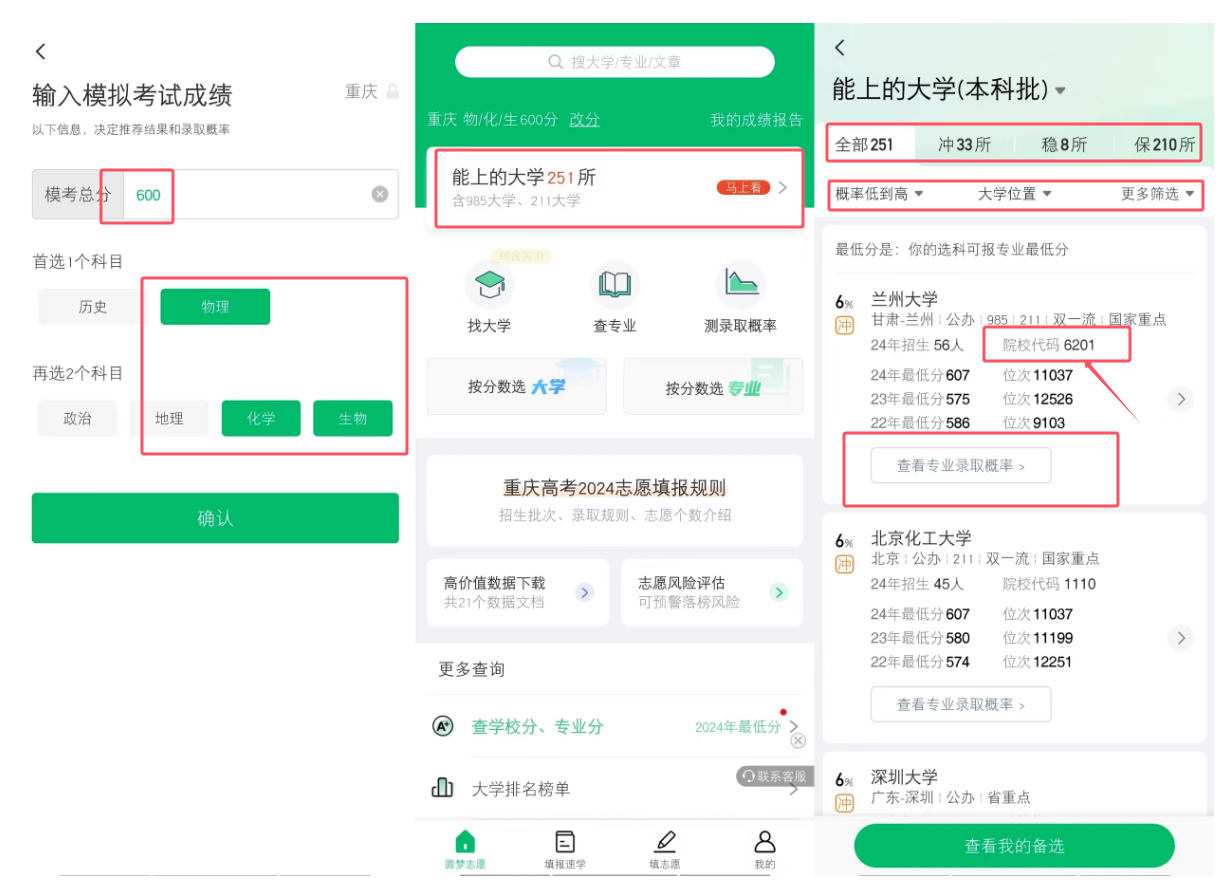The image size is (1228, 880).
Task: Expand the 概率低到高 sort dropdown
Action: point(879,194)
